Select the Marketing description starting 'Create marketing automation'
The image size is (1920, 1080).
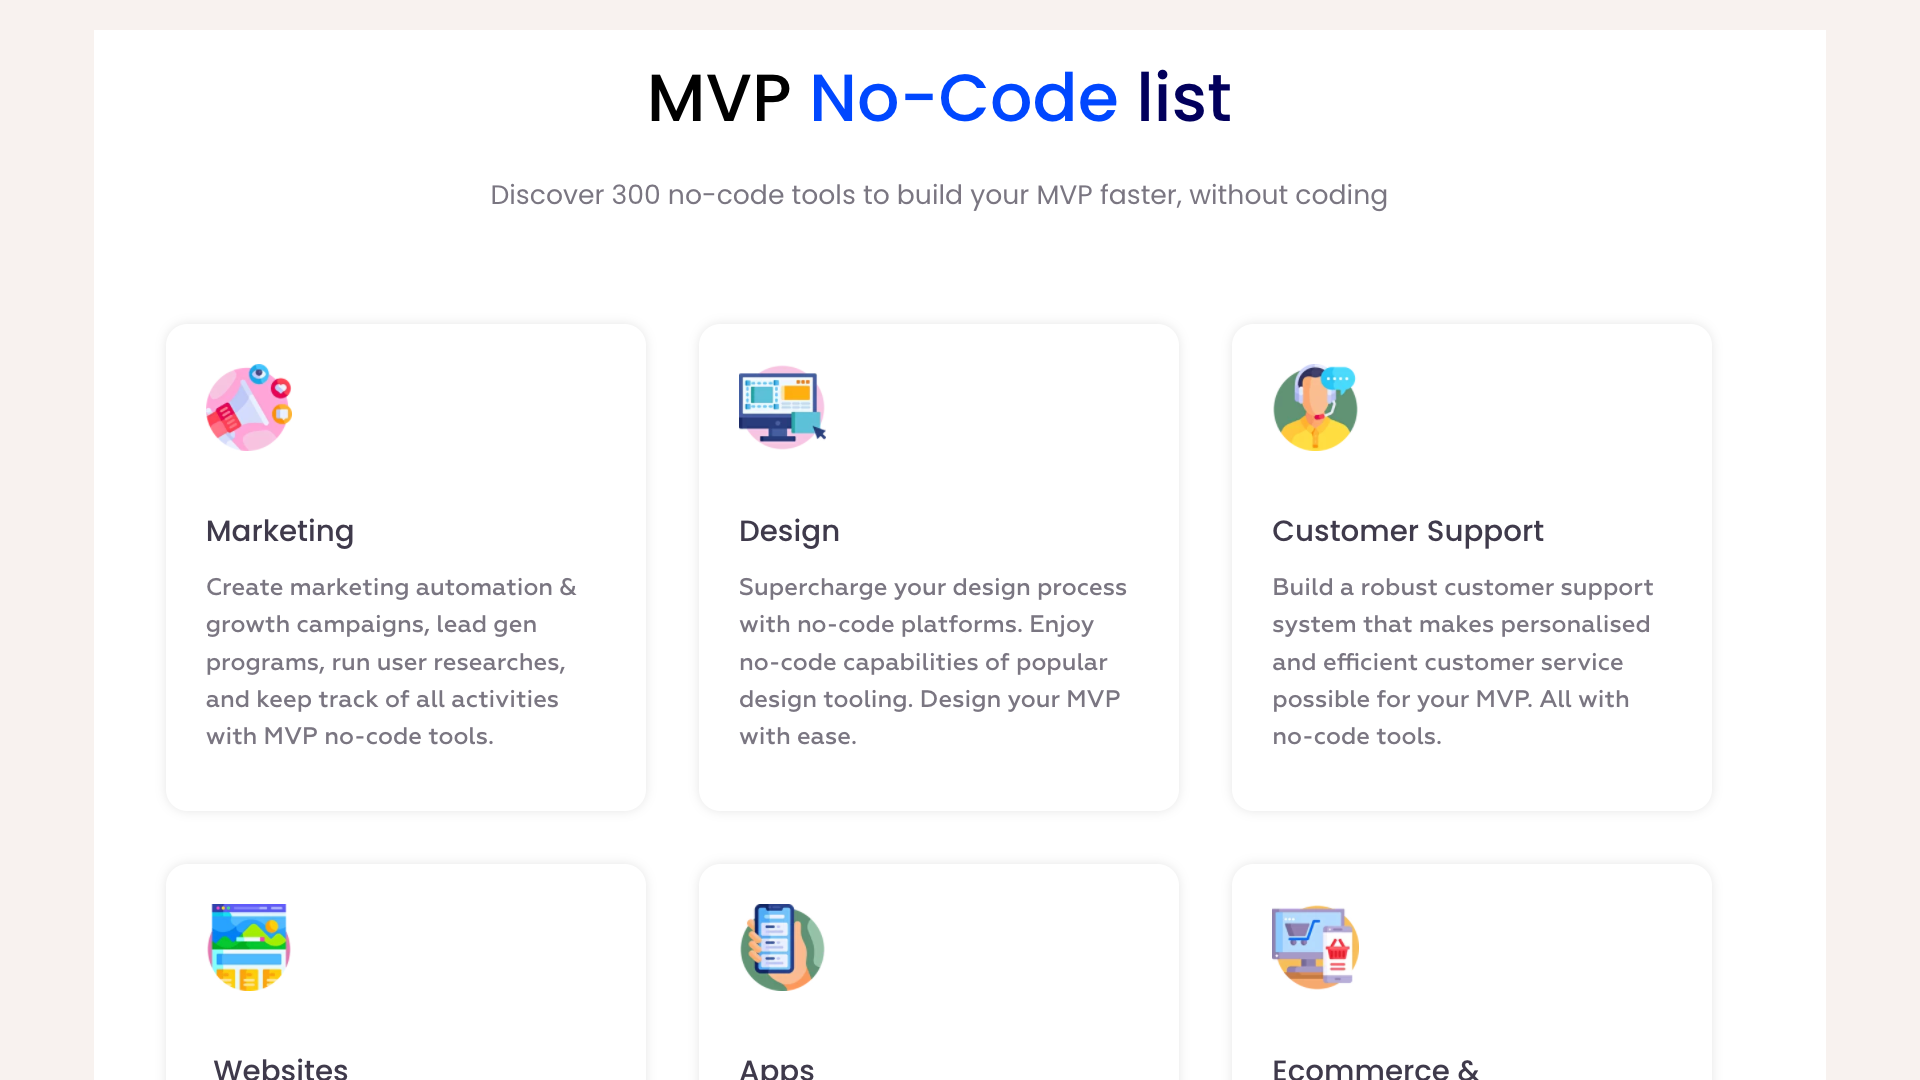coord(391,661)
